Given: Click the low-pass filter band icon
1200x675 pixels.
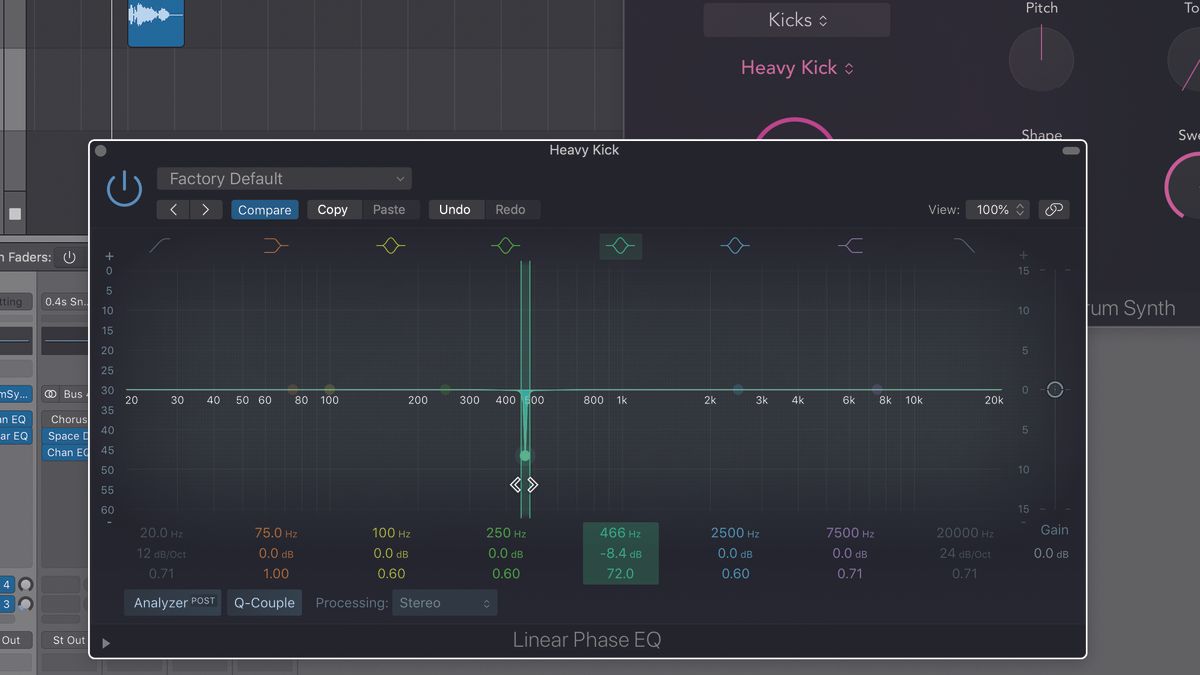Looking at the screenshot, I should 965,245.
